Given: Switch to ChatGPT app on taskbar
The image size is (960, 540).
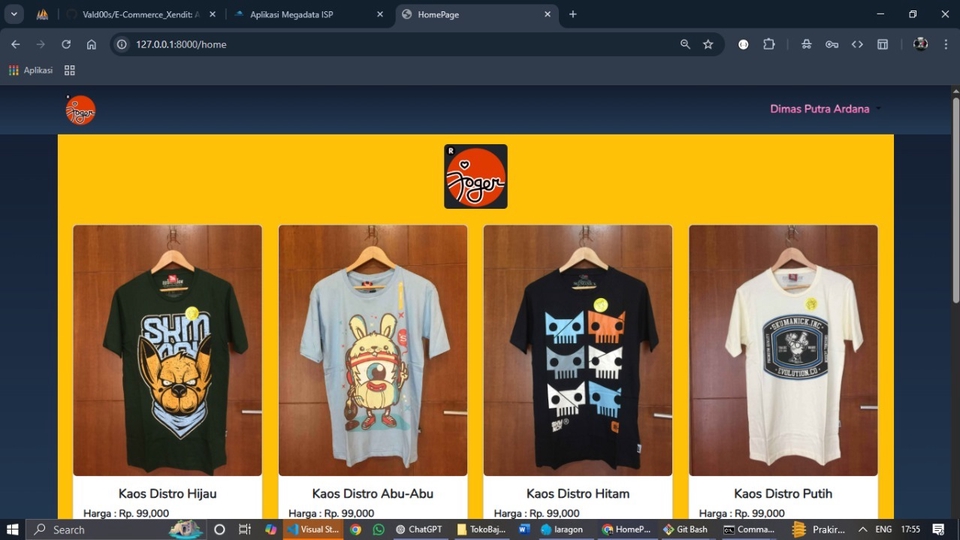Looking at the screenshot, I should 419,530.
